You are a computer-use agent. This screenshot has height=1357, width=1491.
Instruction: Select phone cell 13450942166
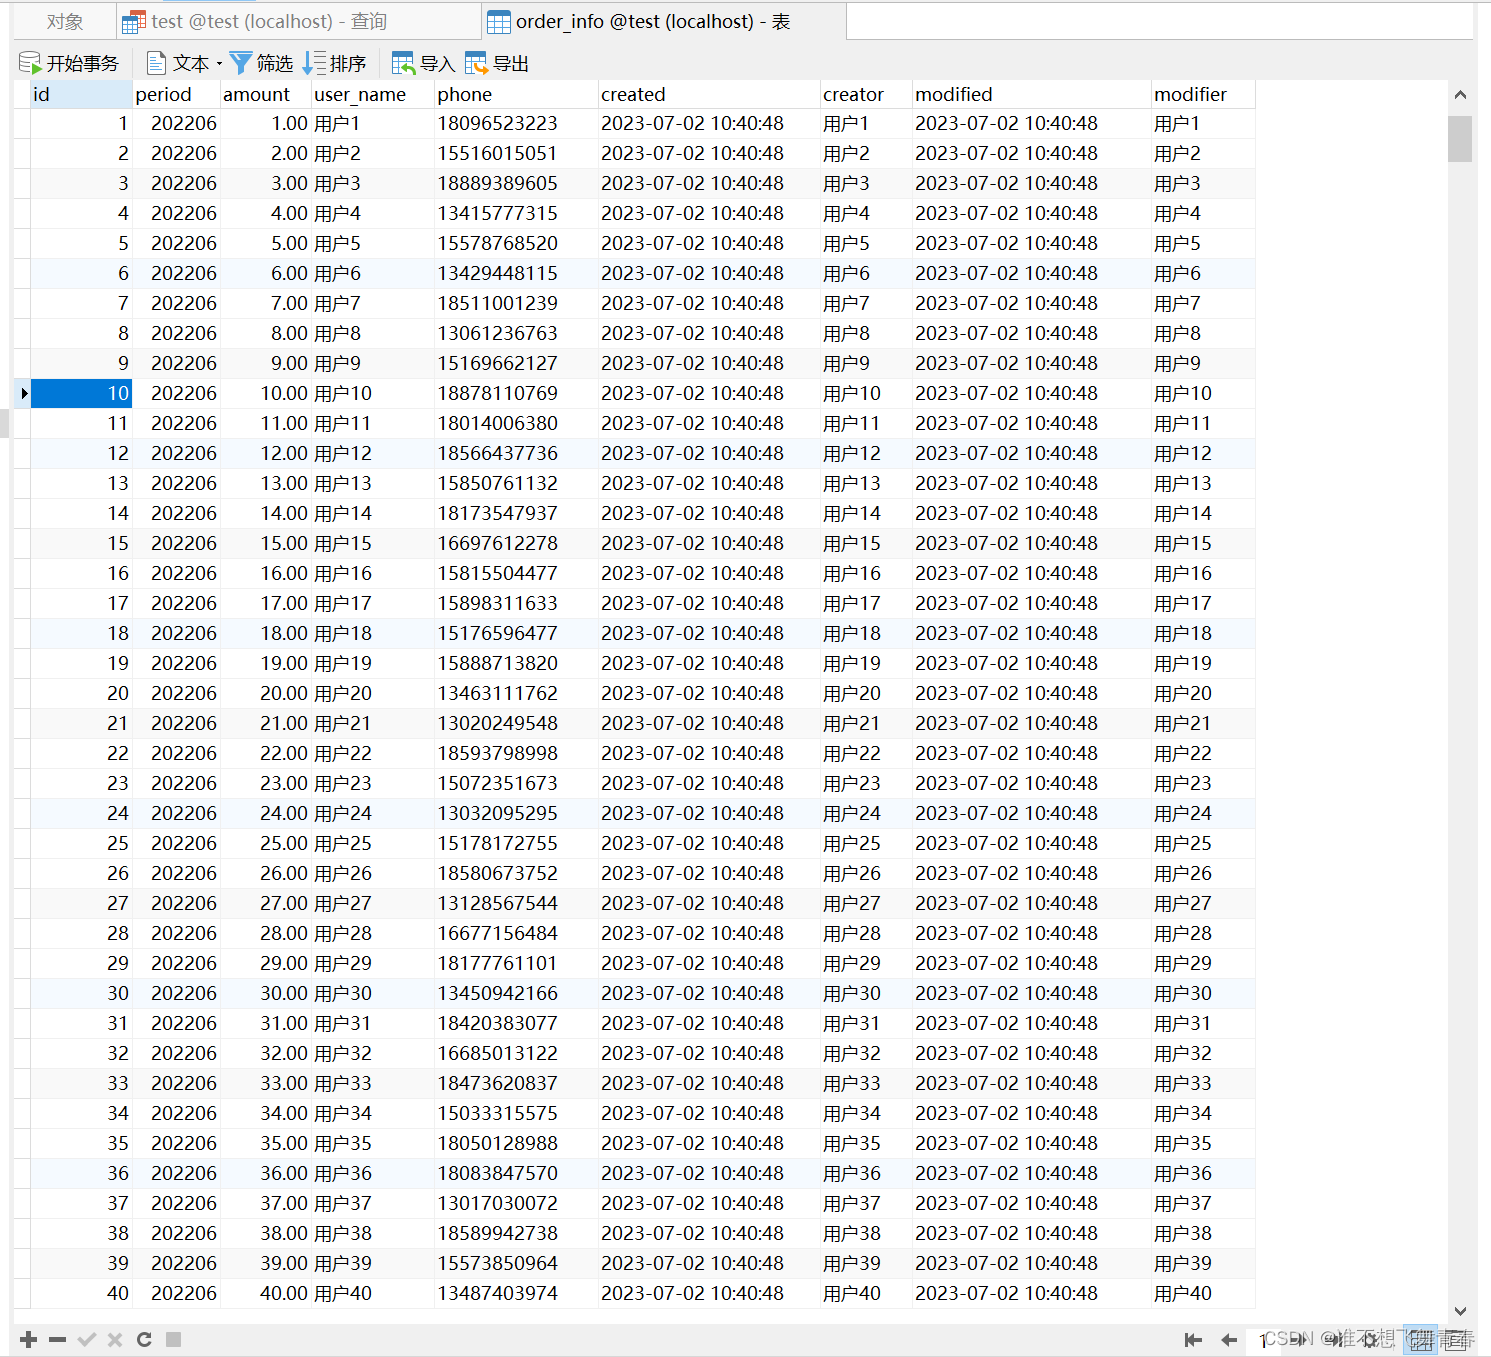pos(516,994)
